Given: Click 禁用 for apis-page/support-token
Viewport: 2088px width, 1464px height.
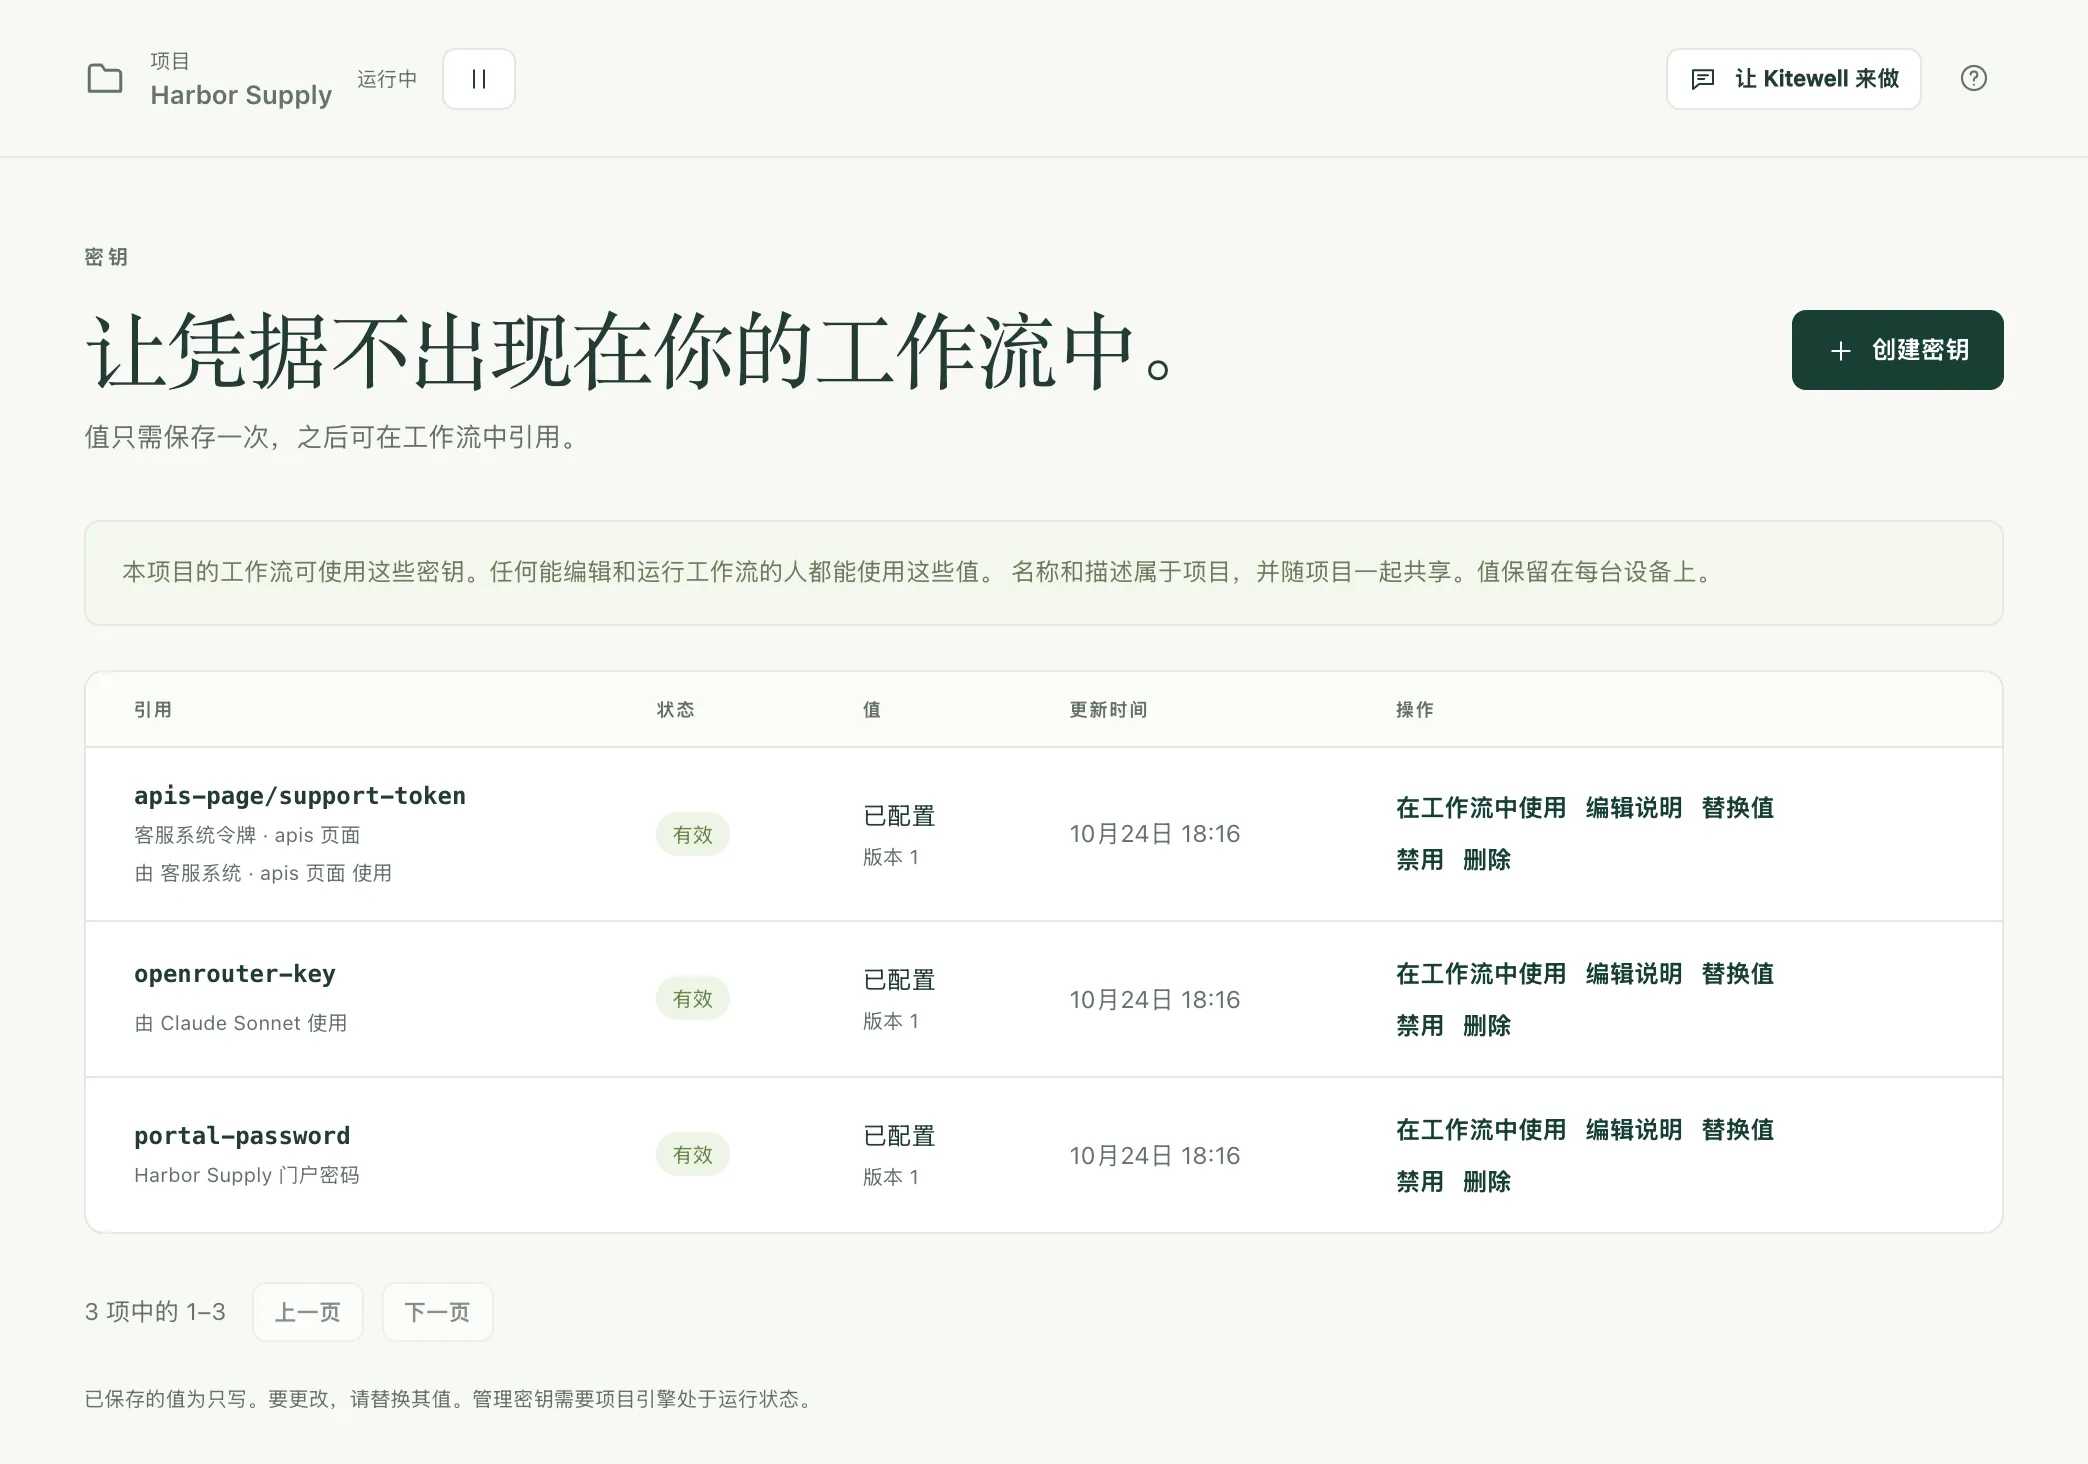Looking at the screenshot, I should (x=1420, y=860).
